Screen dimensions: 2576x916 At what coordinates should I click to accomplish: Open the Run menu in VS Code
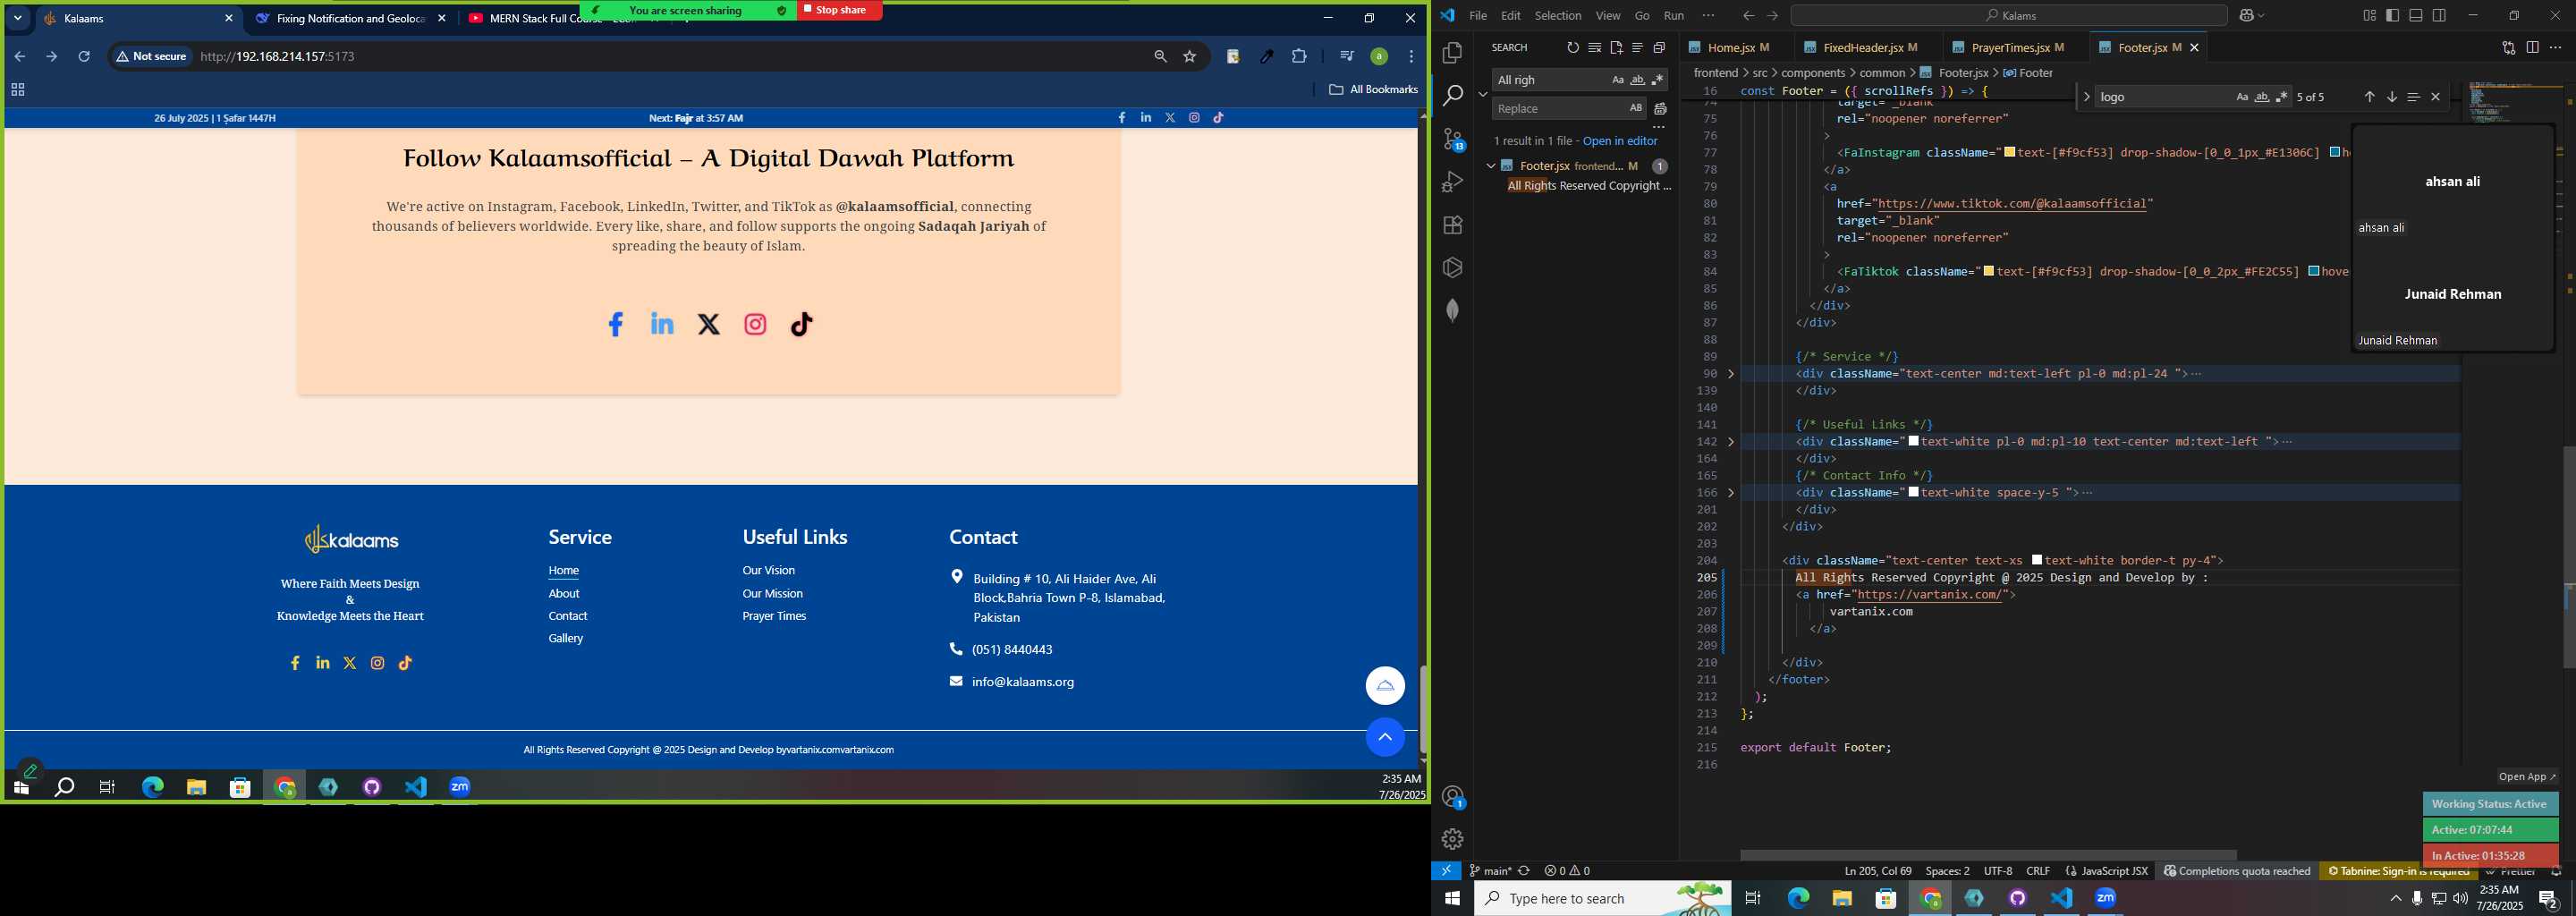[x=1673, y=16]
